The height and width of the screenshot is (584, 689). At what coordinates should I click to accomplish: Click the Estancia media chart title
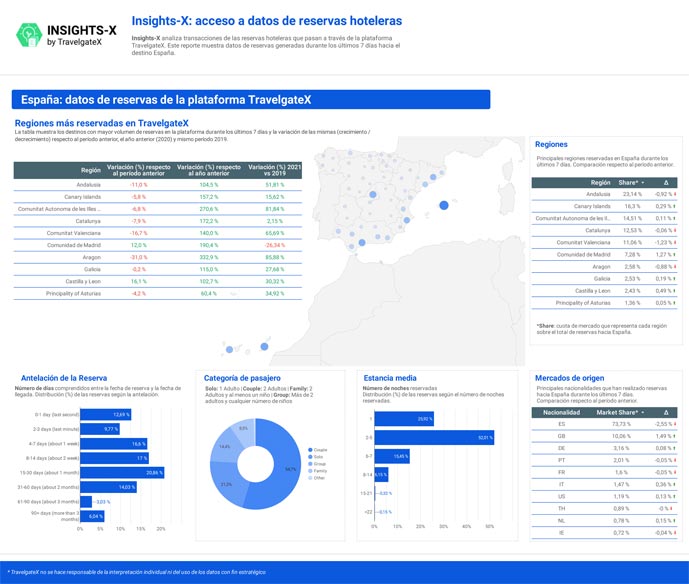point(390,378)
